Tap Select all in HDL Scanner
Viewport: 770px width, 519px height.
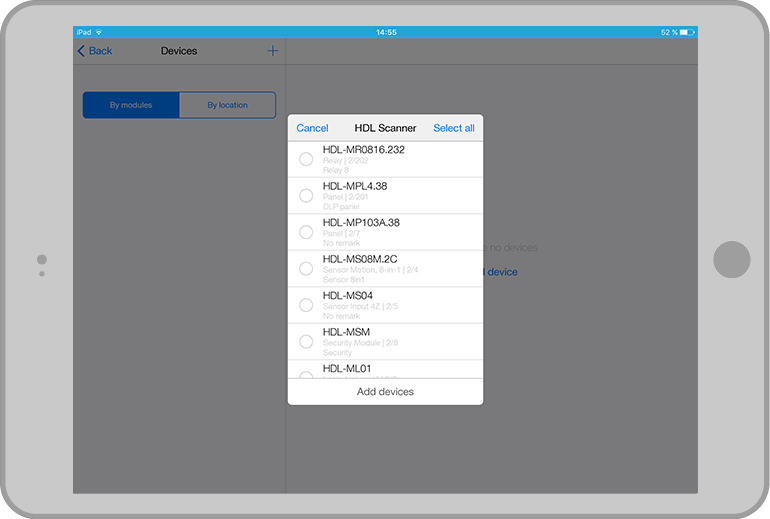454,128
